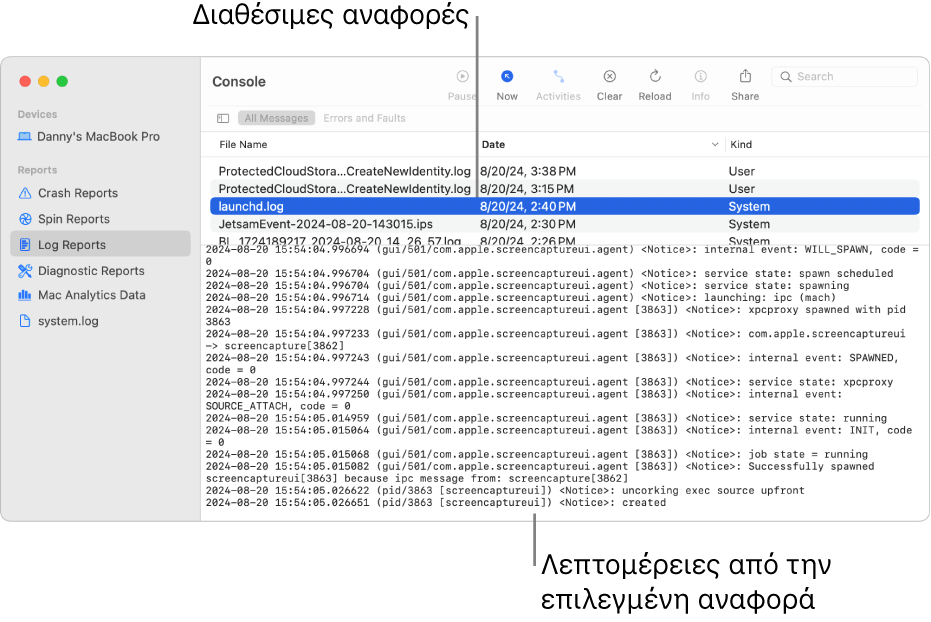Open Mac Analytics Data in sidebar

(91, 295)
